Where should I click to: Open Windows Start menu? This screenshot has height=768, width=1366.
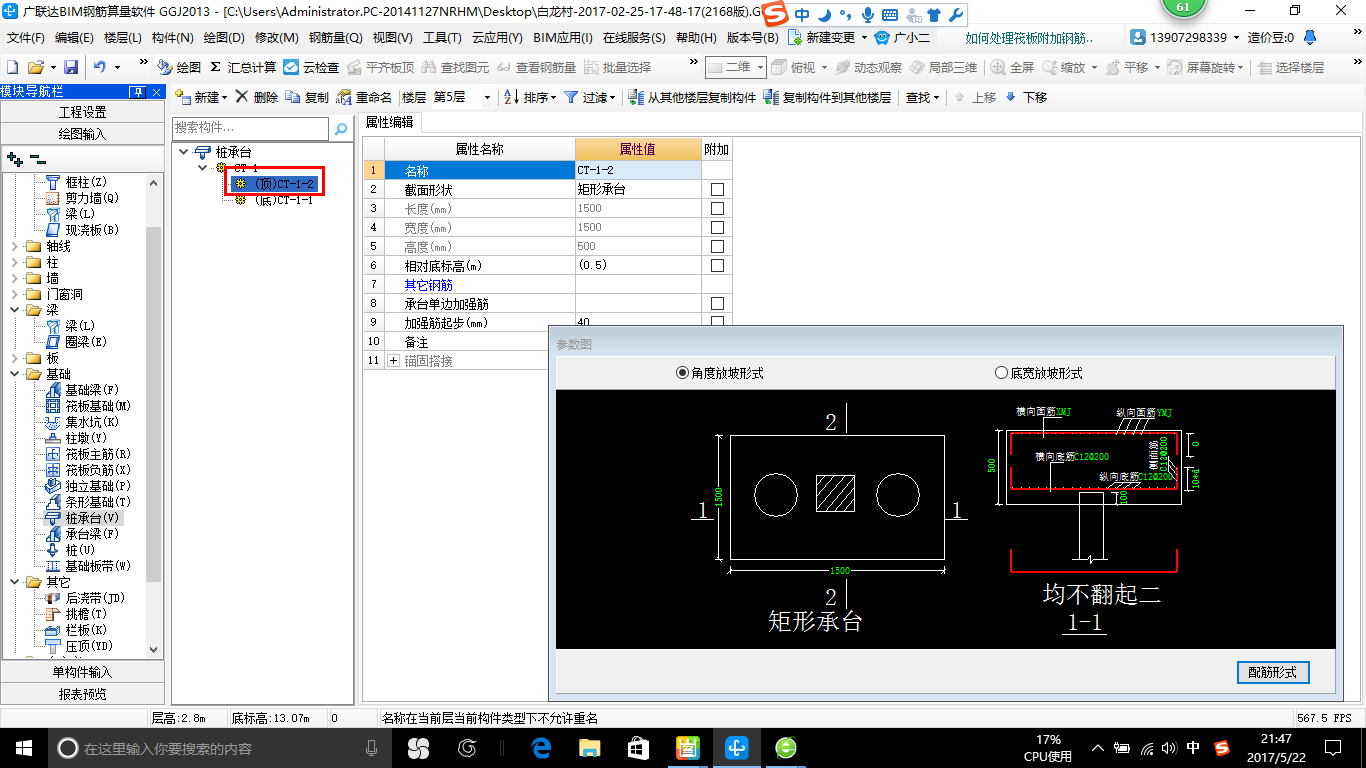23,747
